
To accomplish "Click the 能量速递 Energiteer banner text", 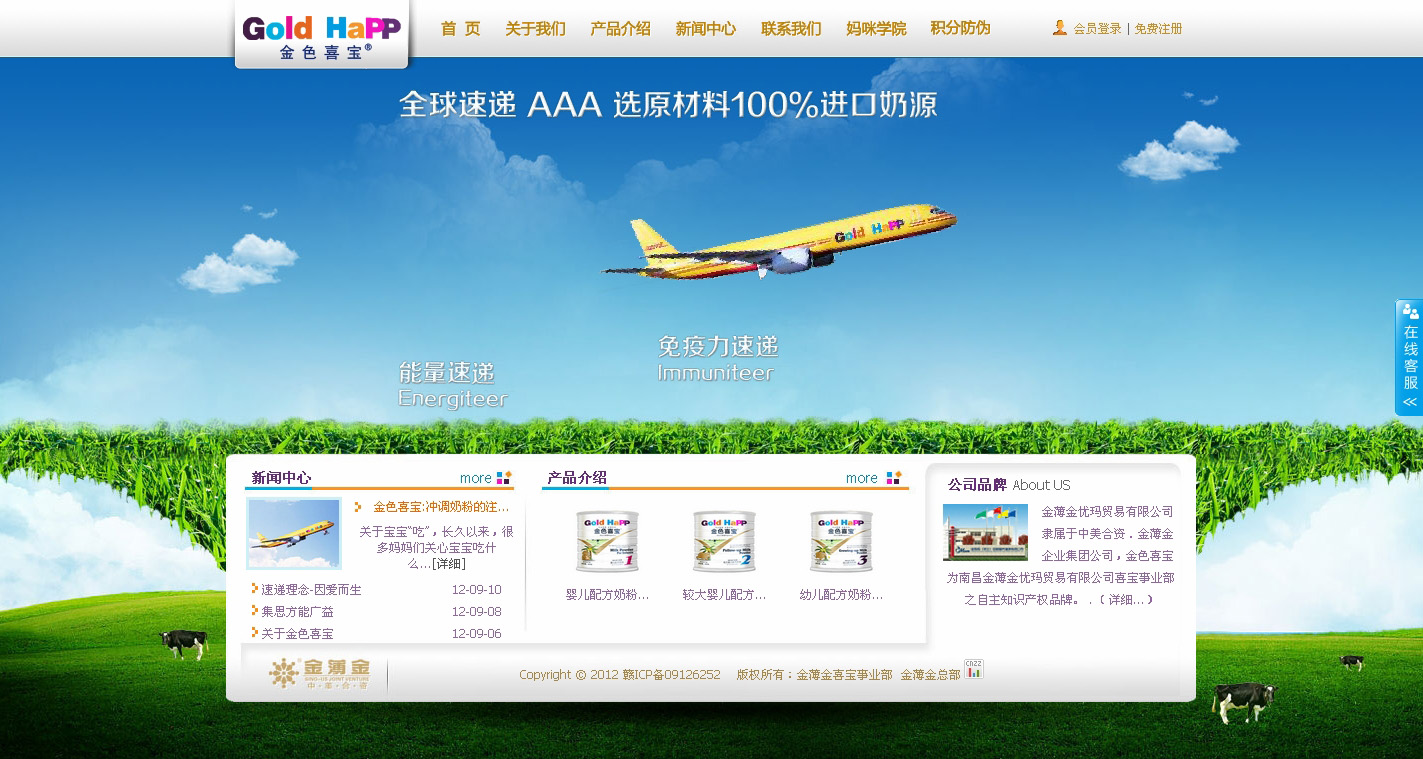I will (452, 385).
